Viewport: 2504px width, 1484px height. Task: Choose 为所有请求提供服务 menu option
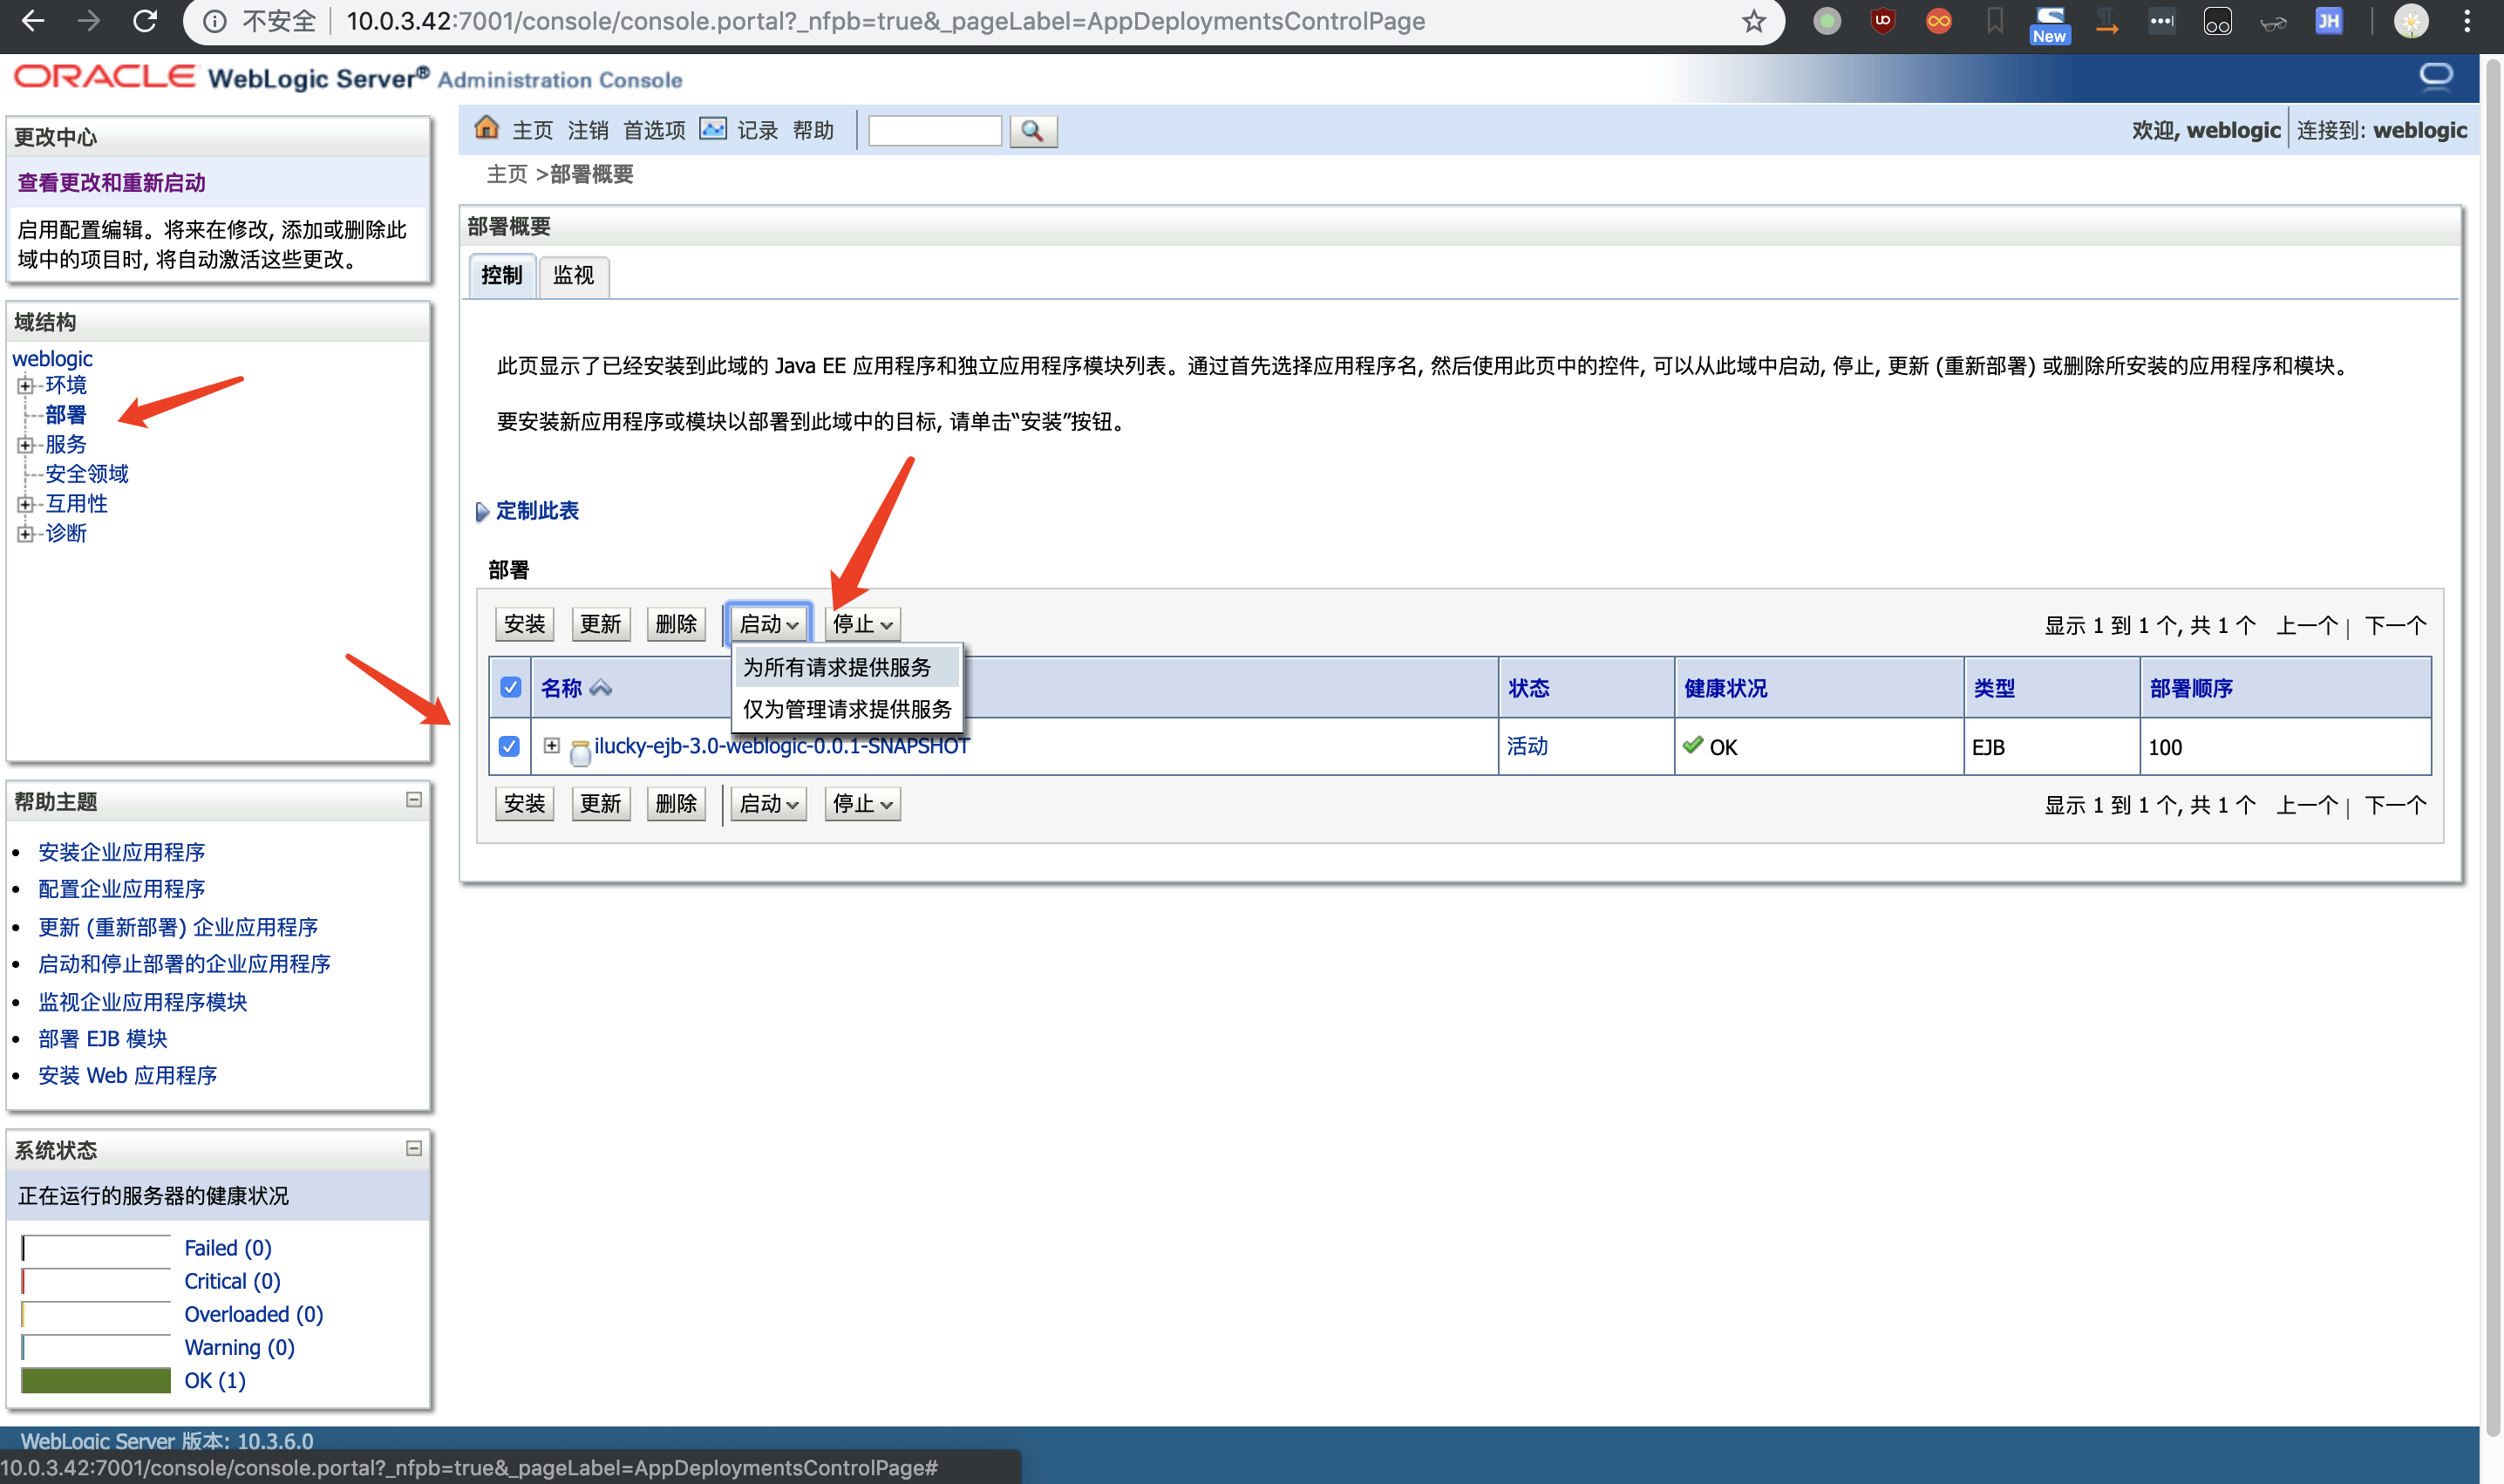pyautogui.click(x=837, y=667)
